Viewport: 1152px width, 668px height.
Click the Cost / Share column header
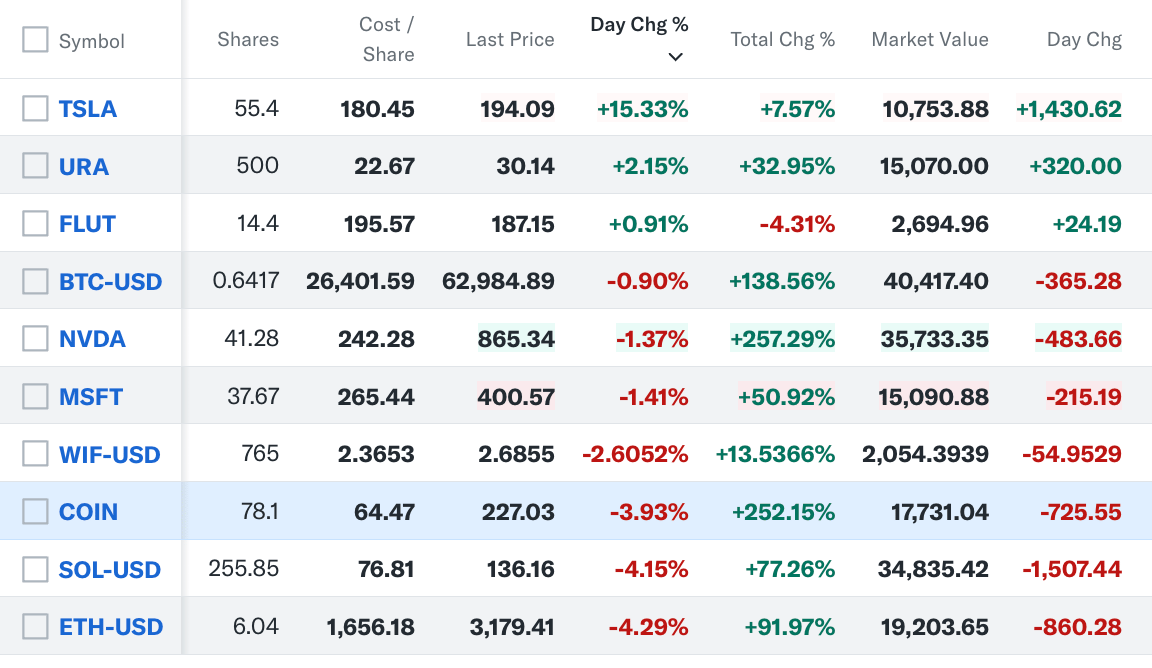(387, 39)
